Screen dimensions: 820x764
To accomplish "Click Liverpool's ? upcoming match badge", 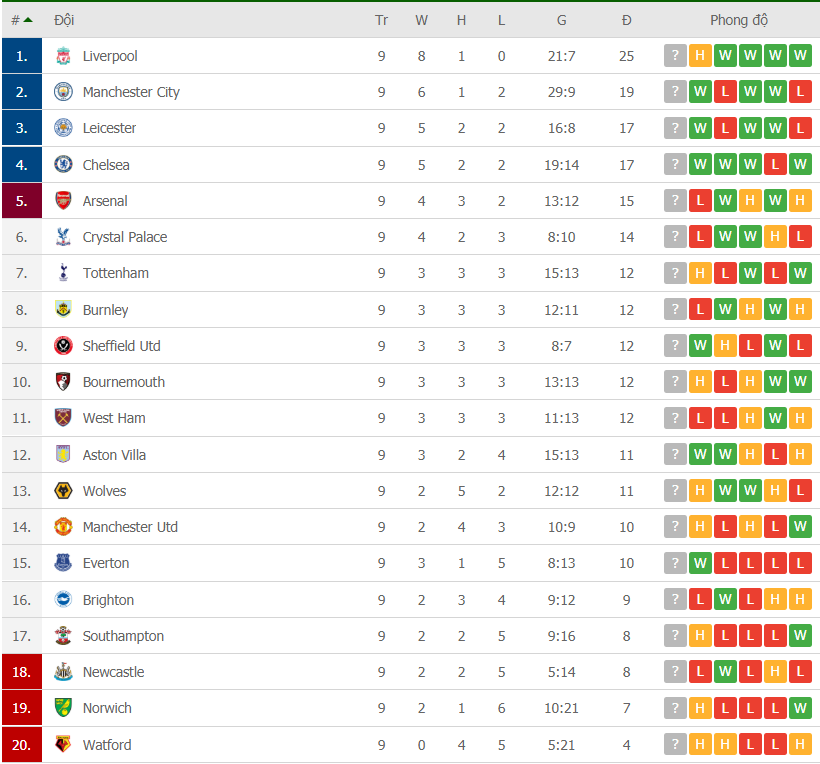I will 675,56.
